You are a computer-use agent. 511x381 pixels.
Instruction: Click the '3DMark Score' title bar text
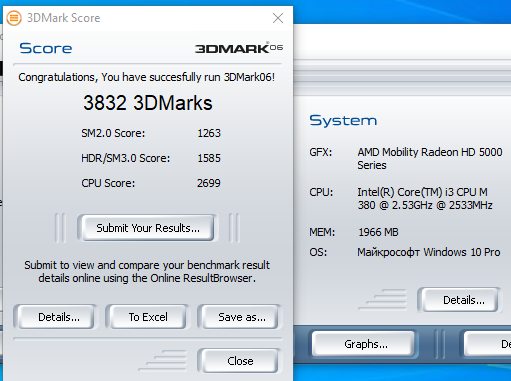point(63,18)
